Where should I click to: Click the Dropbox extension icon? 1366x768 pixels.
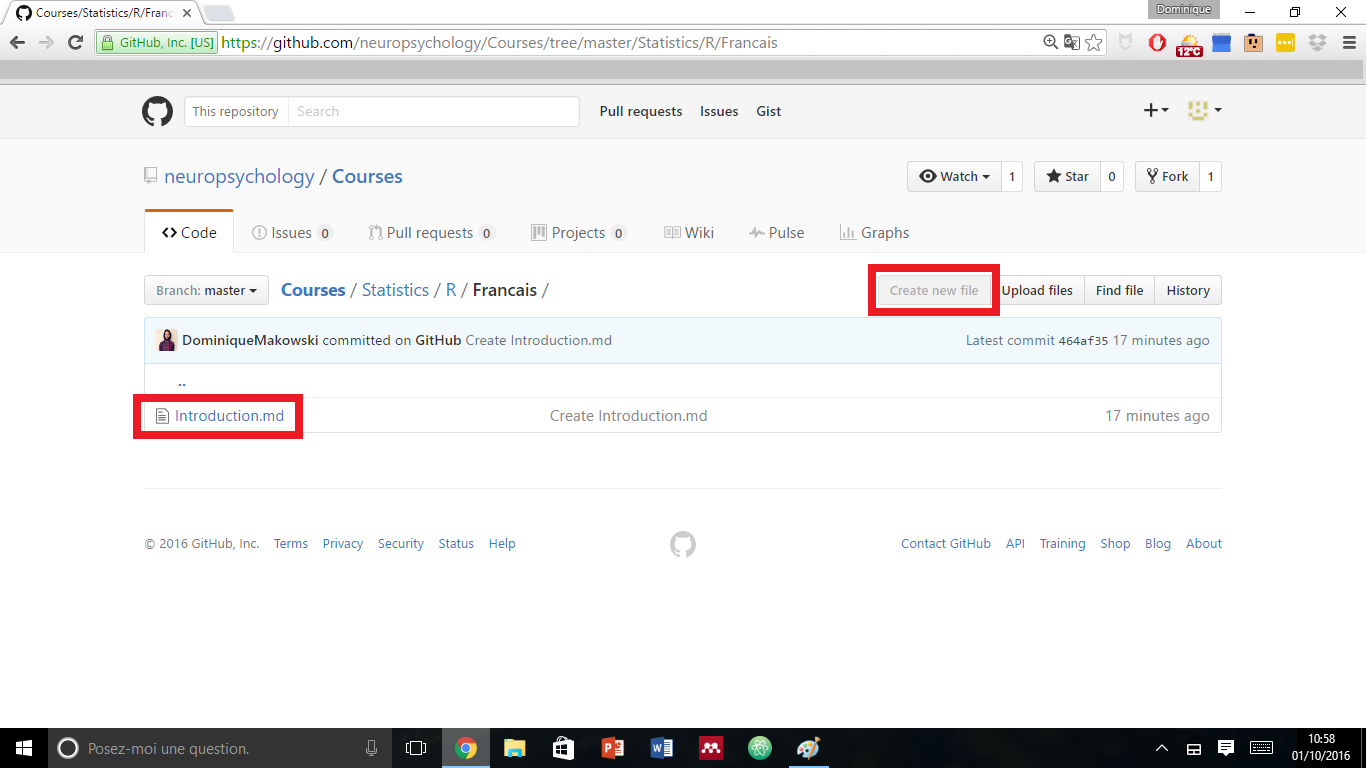1317,43
